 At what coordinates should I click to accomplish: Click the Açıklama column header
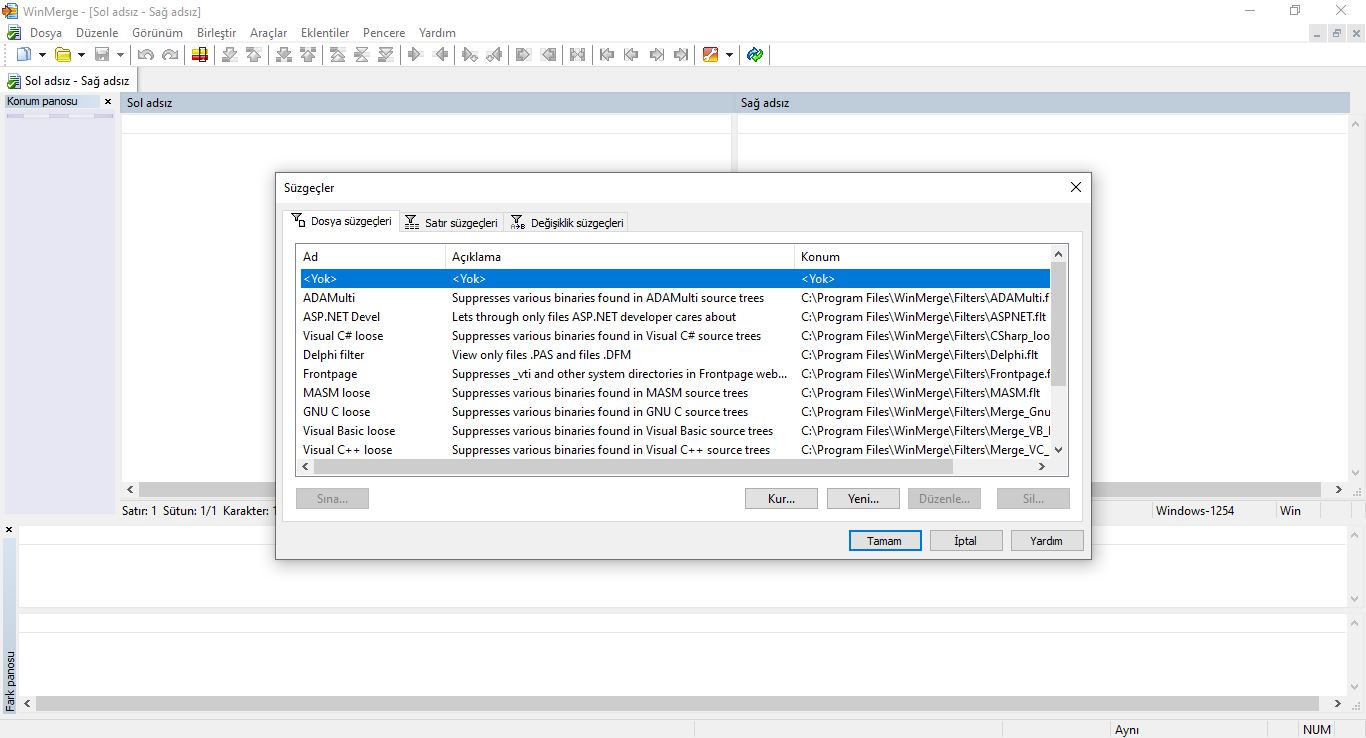pos(620,257)
